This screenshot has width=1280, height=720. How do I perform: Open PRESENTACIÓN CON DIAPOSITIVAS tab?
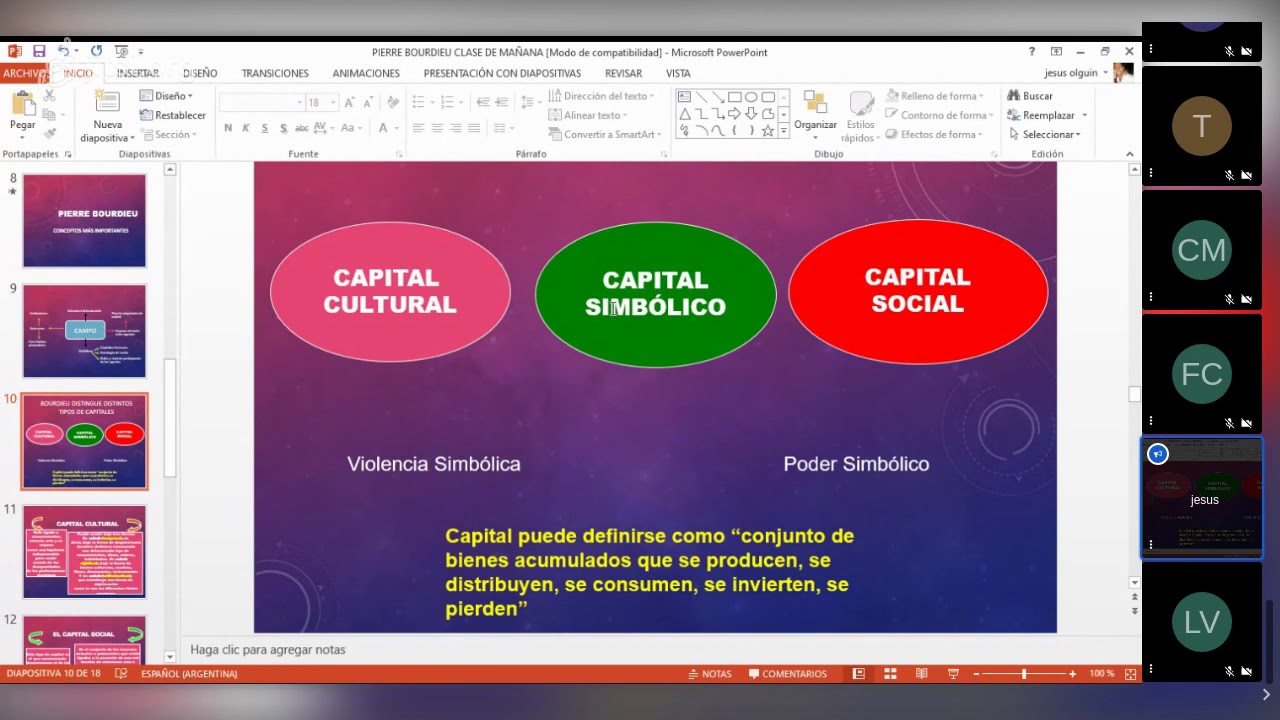(x=502, y=73)
